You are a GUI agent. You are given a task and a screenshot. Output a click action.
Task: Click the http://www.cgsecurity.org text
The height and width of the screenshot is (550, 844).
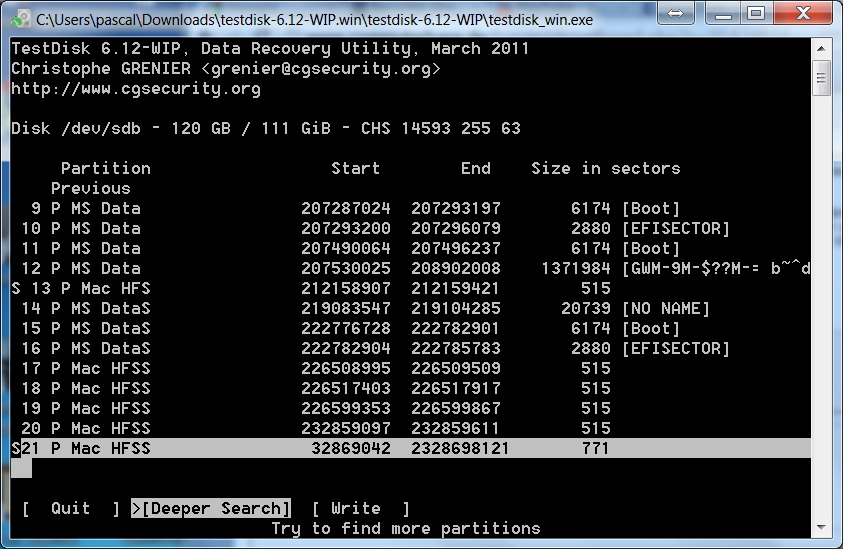(136, 89)
